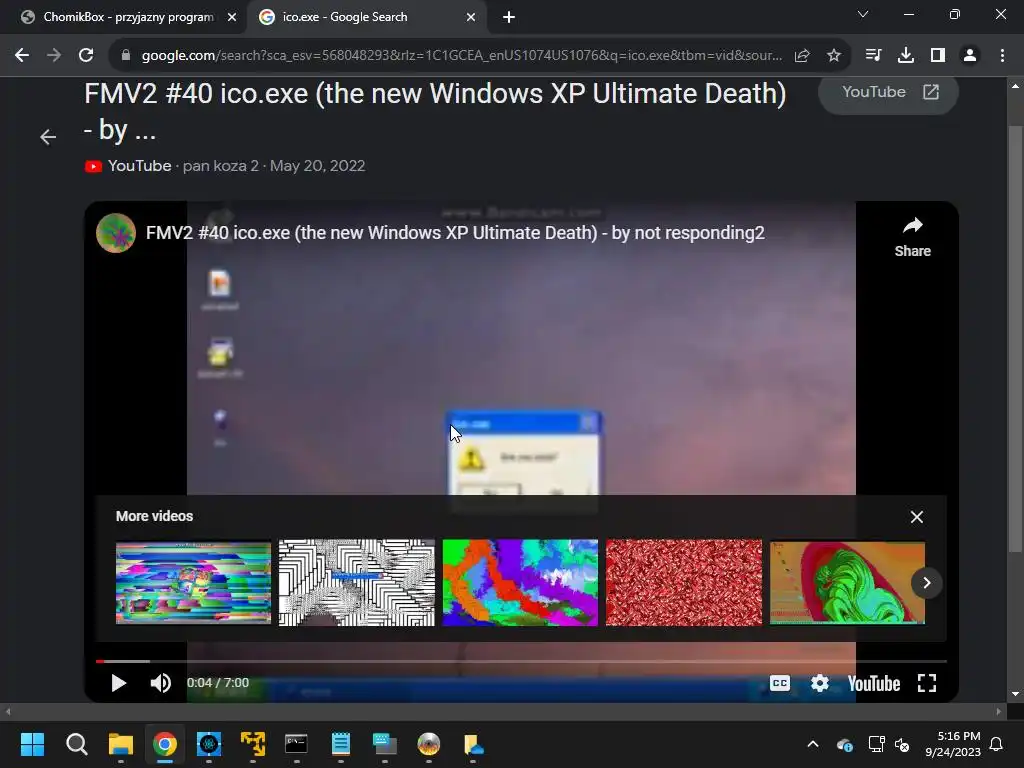Open the Chrome profile menu
Screen dimensions: 1024x768
970,56
